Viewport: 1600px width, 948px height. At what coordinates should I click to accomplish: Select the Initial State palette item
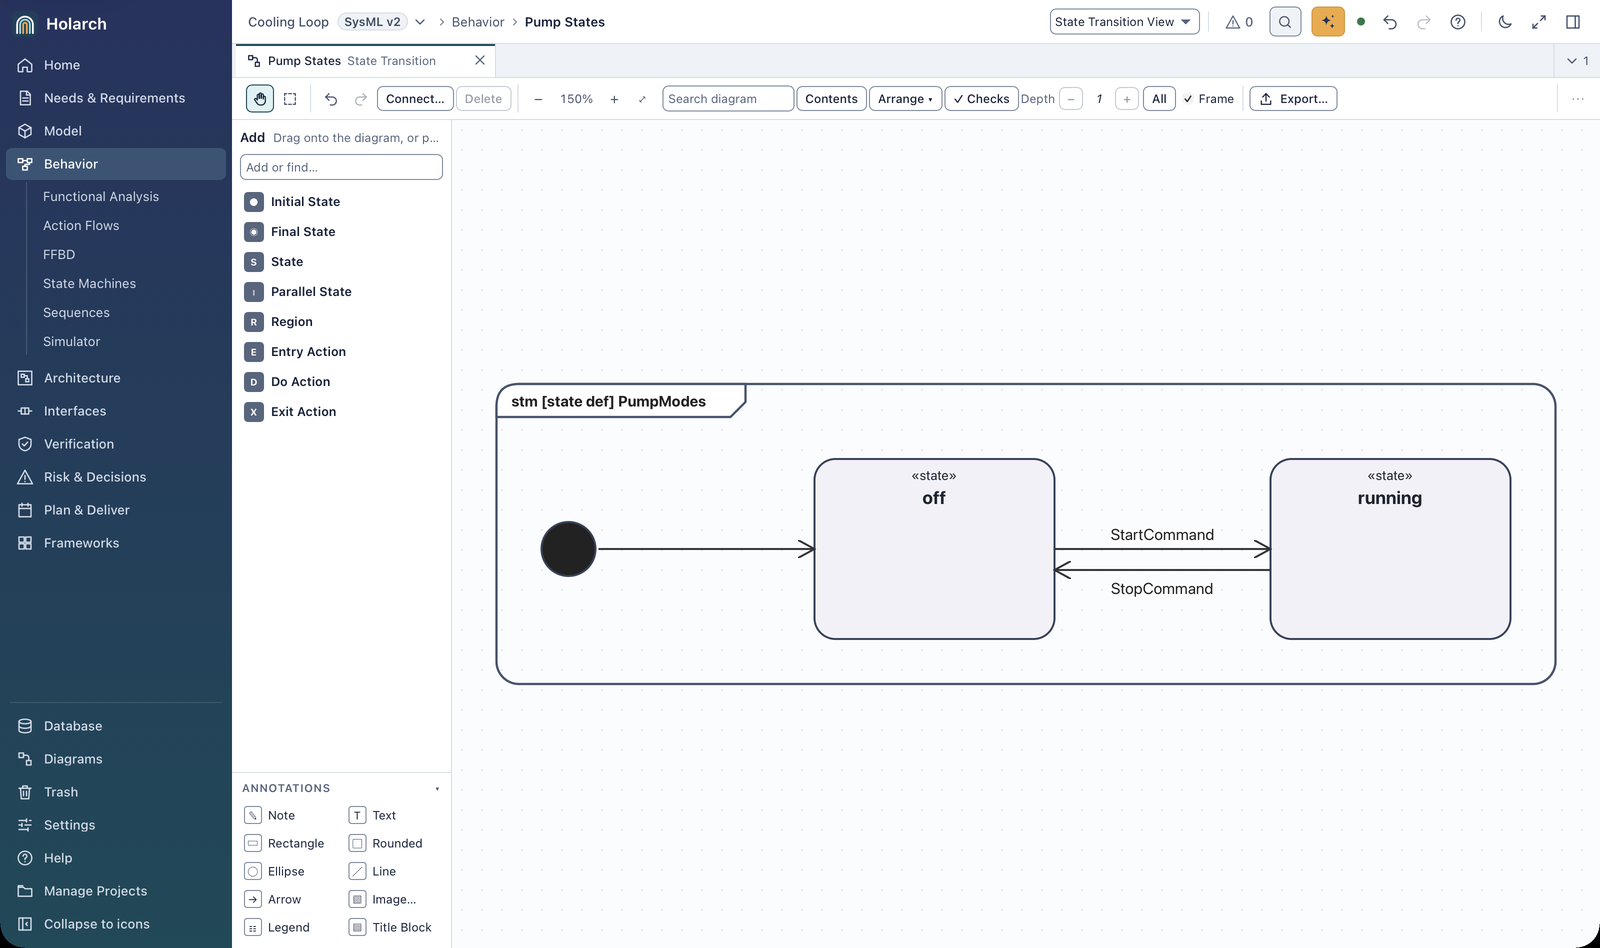click(x=341, y=202)
